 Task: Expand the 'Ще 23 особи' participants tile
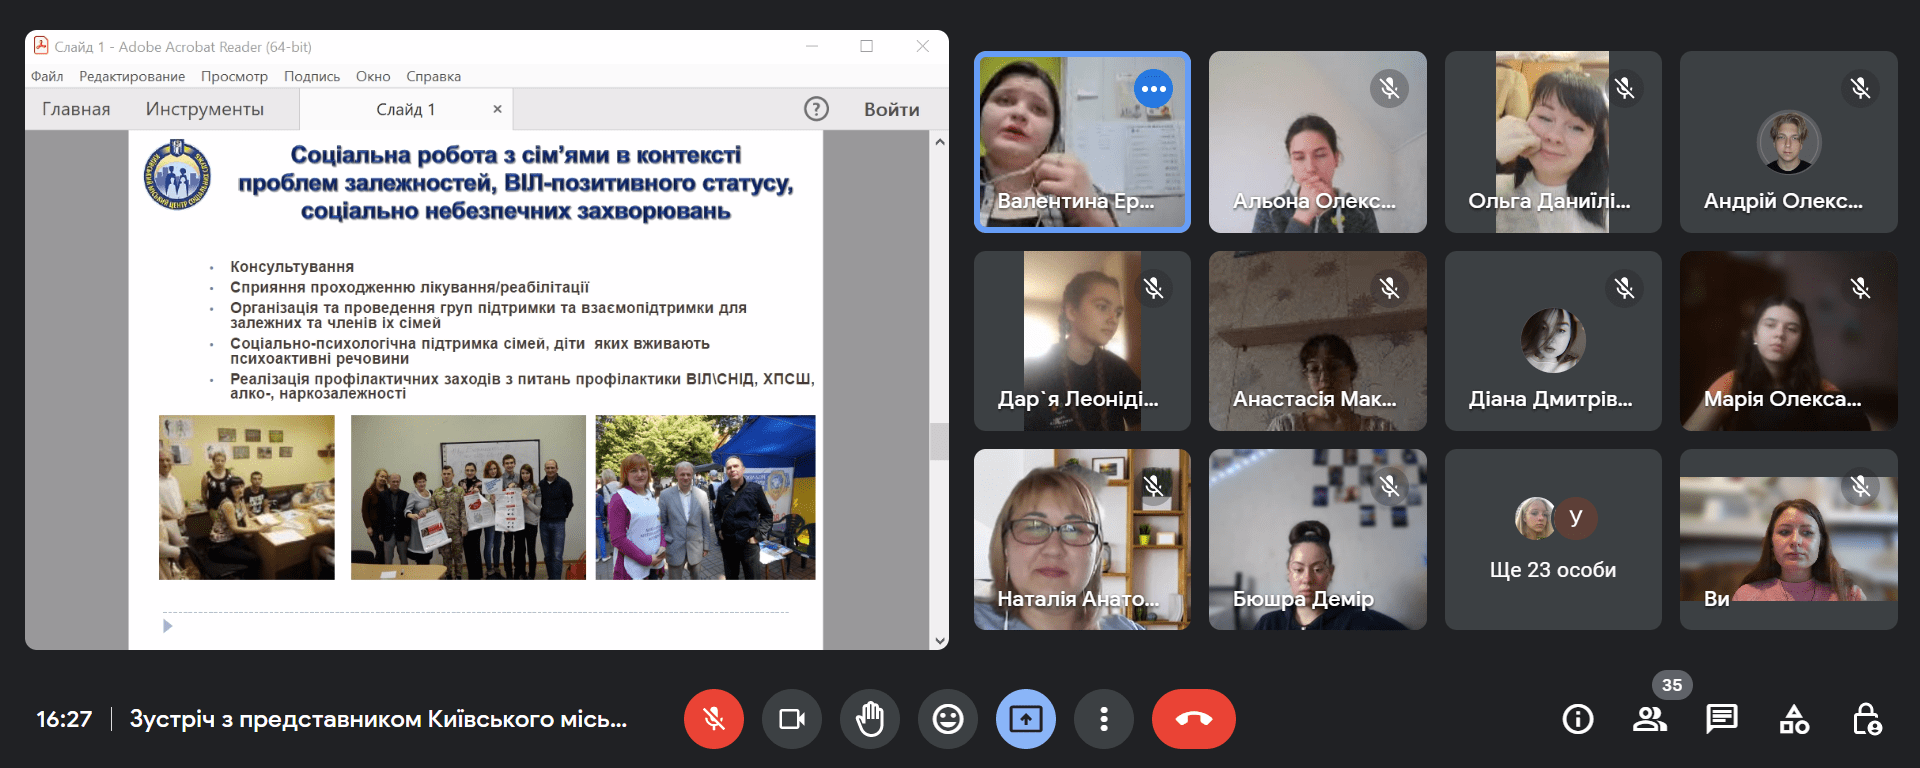pos(1553,540)
